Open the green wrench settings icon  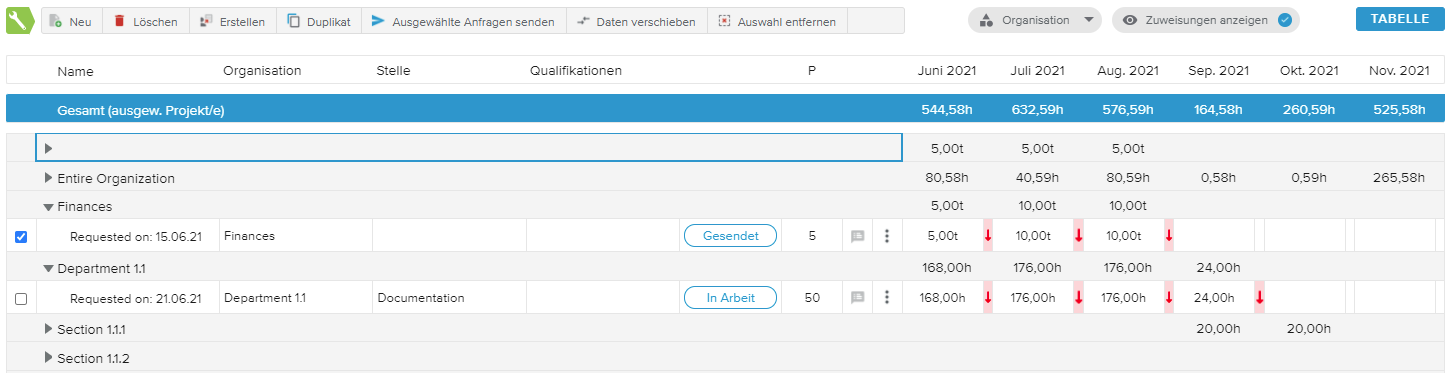click(20, 20)
